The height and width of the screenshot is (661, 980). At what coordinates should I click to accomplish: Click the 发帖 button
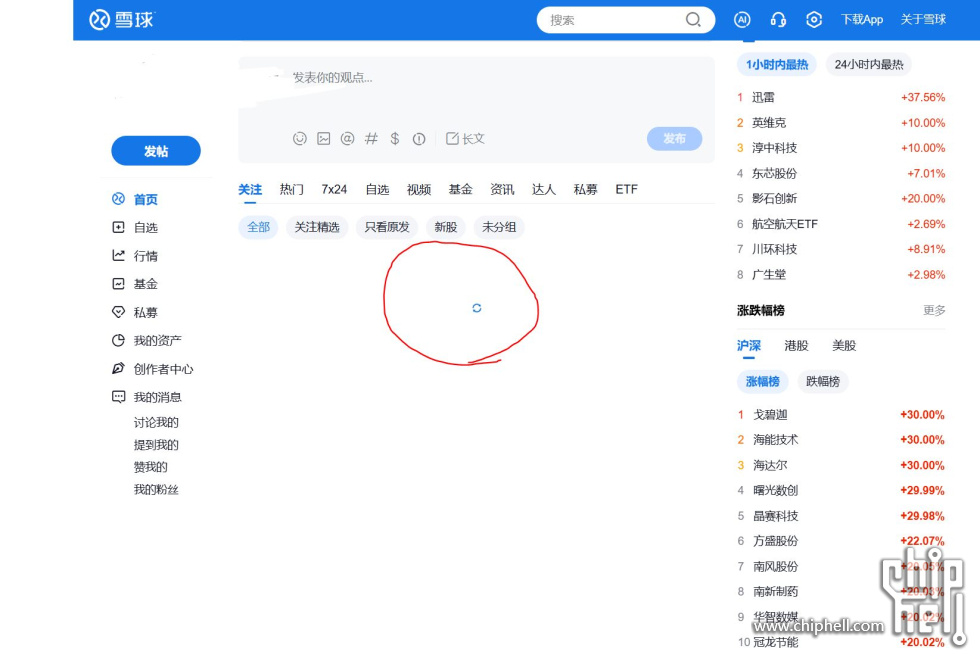(156, 151)
